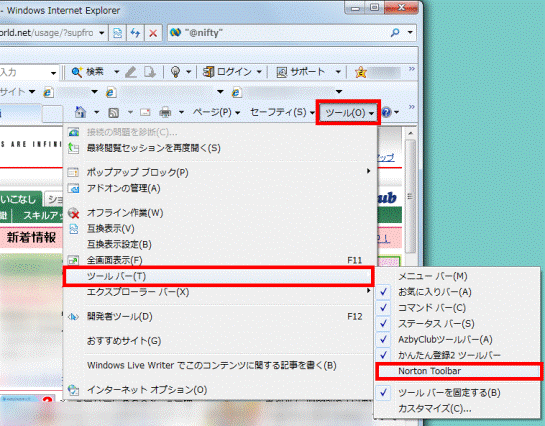Click the page vertical scrollbar thumb

410,196
